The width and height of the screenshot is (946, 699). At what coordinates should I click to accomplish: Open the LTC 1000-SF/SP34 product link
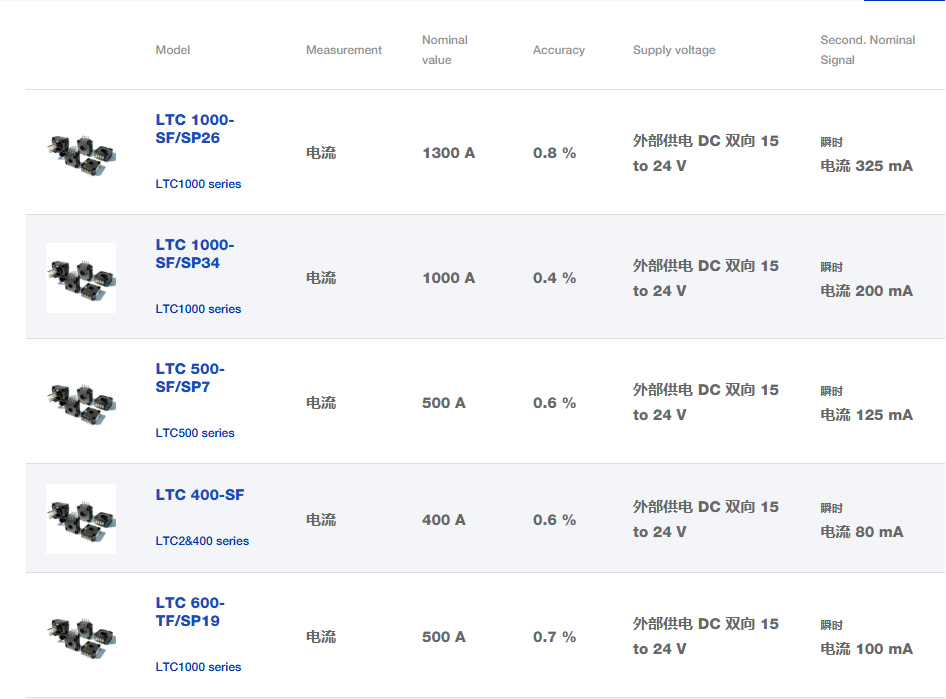click(195, 254)
